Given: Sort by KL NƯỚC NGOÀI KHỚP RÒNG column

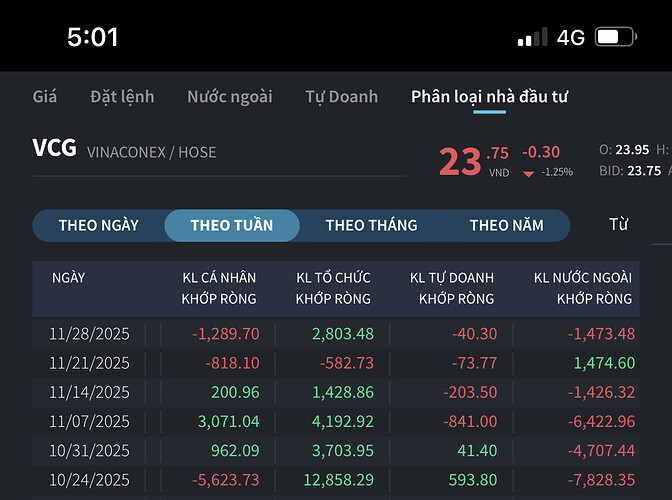Looking at the screenshot, I should 583,288.
